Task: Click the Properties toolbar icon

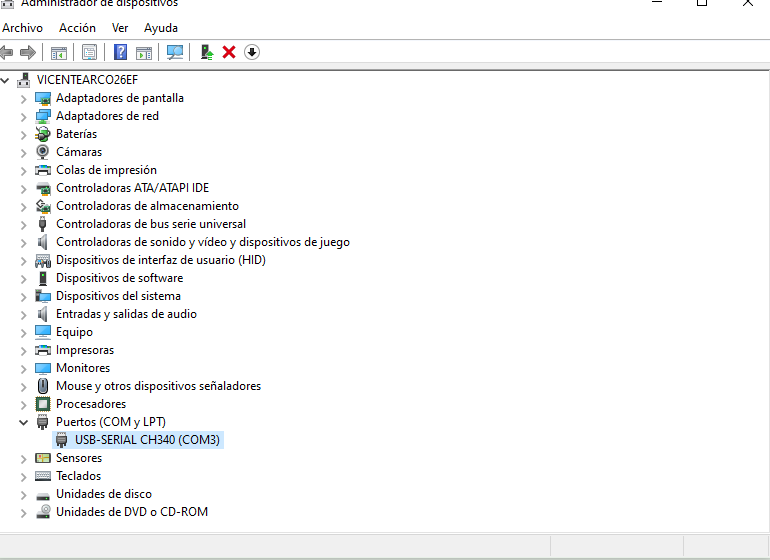Action: point(90,52)
